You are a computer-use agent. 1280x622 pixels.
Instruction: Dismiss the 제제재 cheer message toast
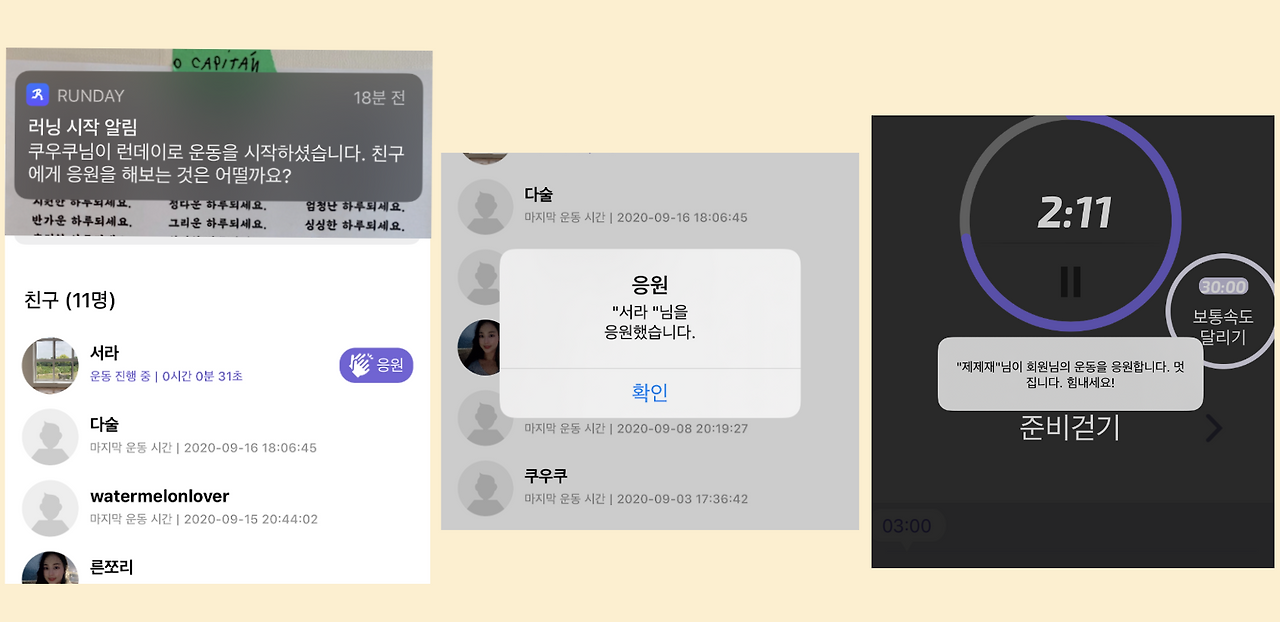[x=1070, y=374]
